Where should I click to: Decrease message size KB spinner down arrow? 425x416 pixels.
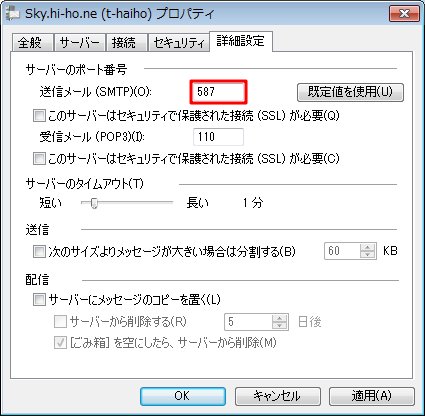[368, 255]
